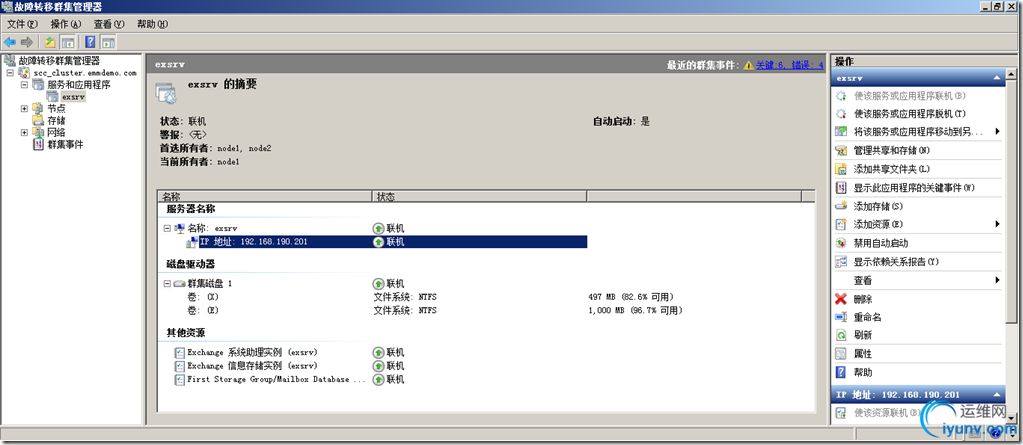Click the scc_cluster.emmdemo.com cluster icon
The height and width of the screenshot is (445, 1023).
pos(25,73)
